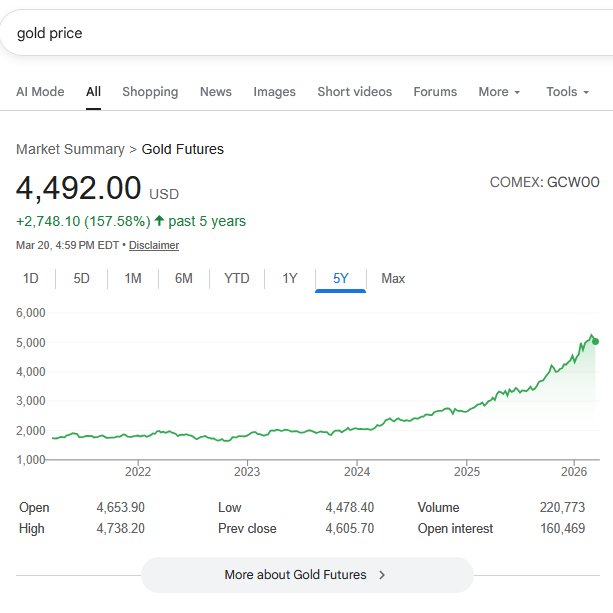Screen dimensions: 613x613
Task: Click the past 5 years label
Action: 207,221
